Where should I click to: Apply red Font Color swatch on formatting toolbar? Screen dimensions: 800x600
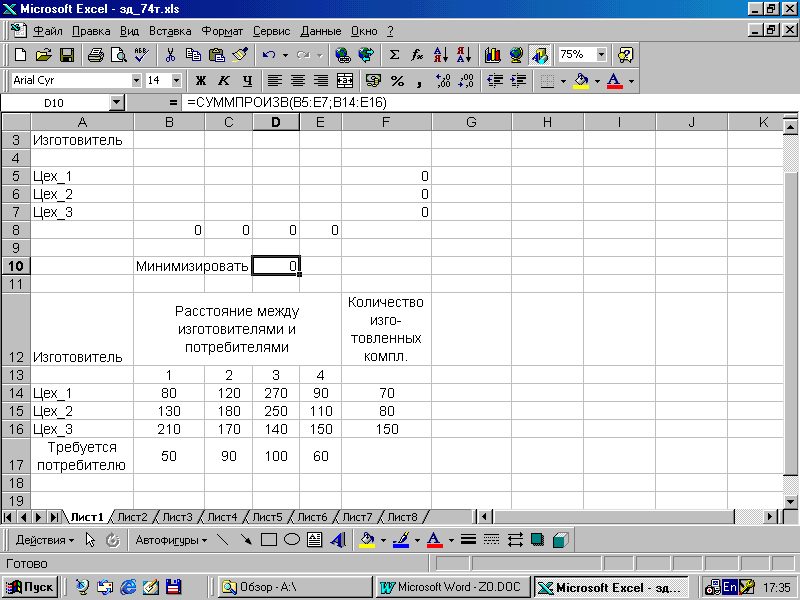[x=615, y=81]
